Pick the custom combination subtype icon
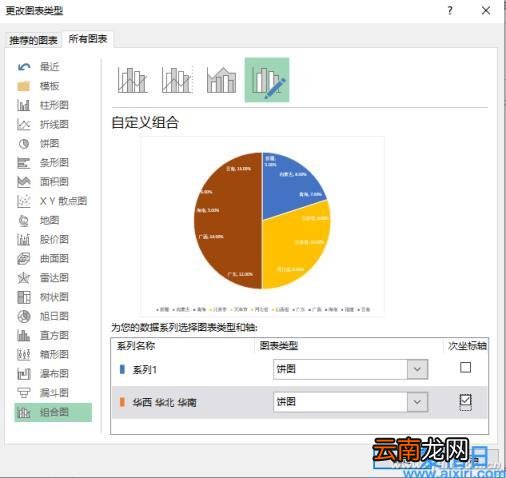The image size is (506, 478). [x=267, y=80]
